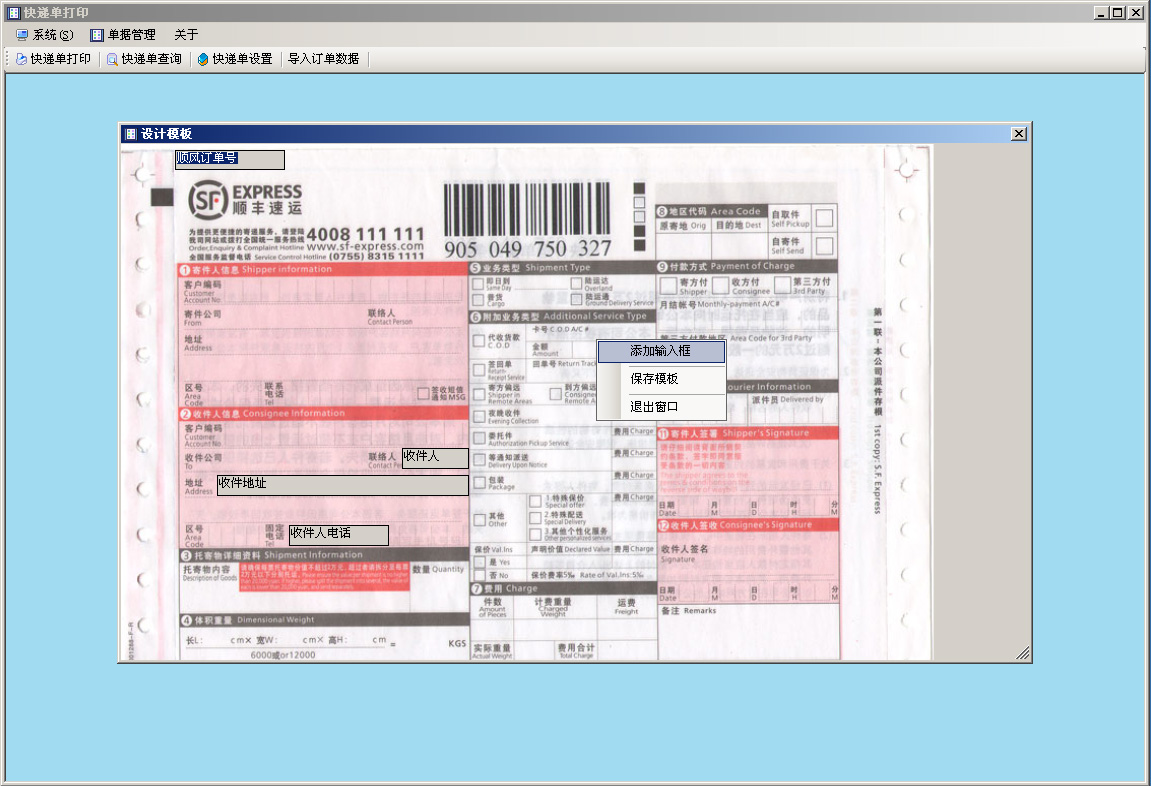Viewport: 1151px width, 786px height.
Task: Click the 快递单打印 toolbar button
Action: [x=54, y=59]
